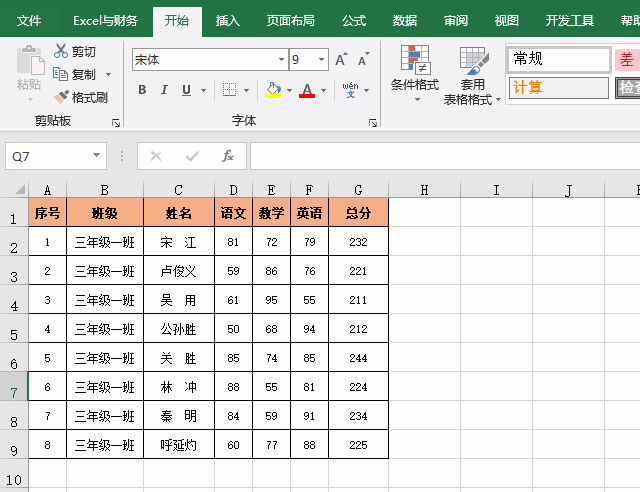Screen dimensions: 640x492
Task: Increase font size with the large A icon
Action: pyautogui.click(x=341, y=60)
